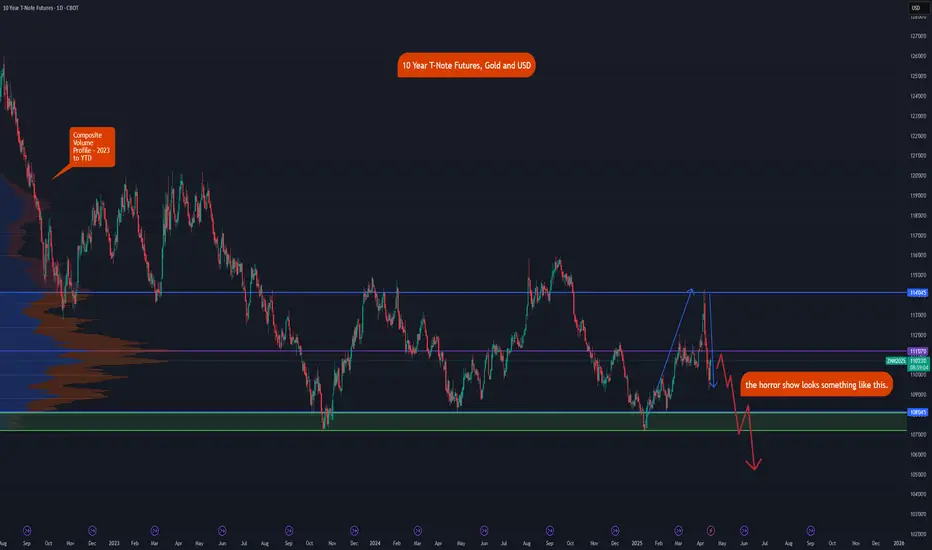
Task: Select the 'Composite Volume Profile - 2023 to YTD' callout
Action: point(92,147)
